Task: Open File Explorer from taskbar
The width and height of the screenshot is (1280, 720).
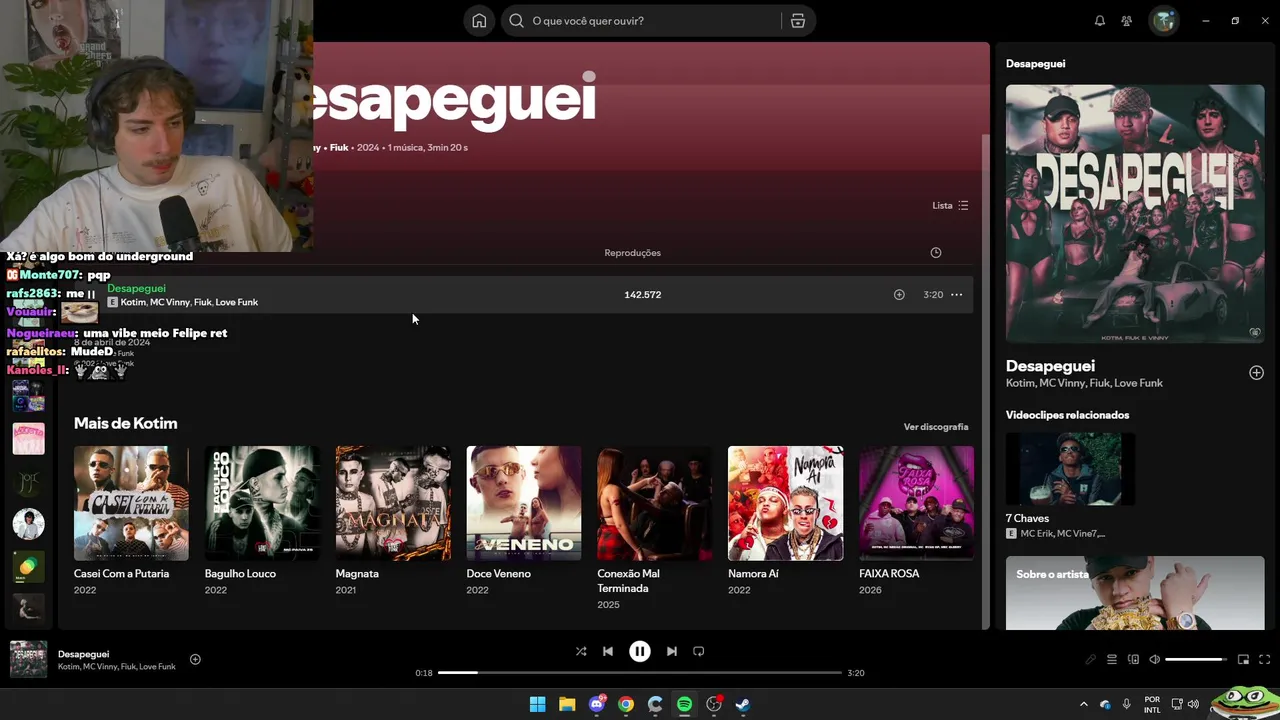Action: (x=567, y=704)
